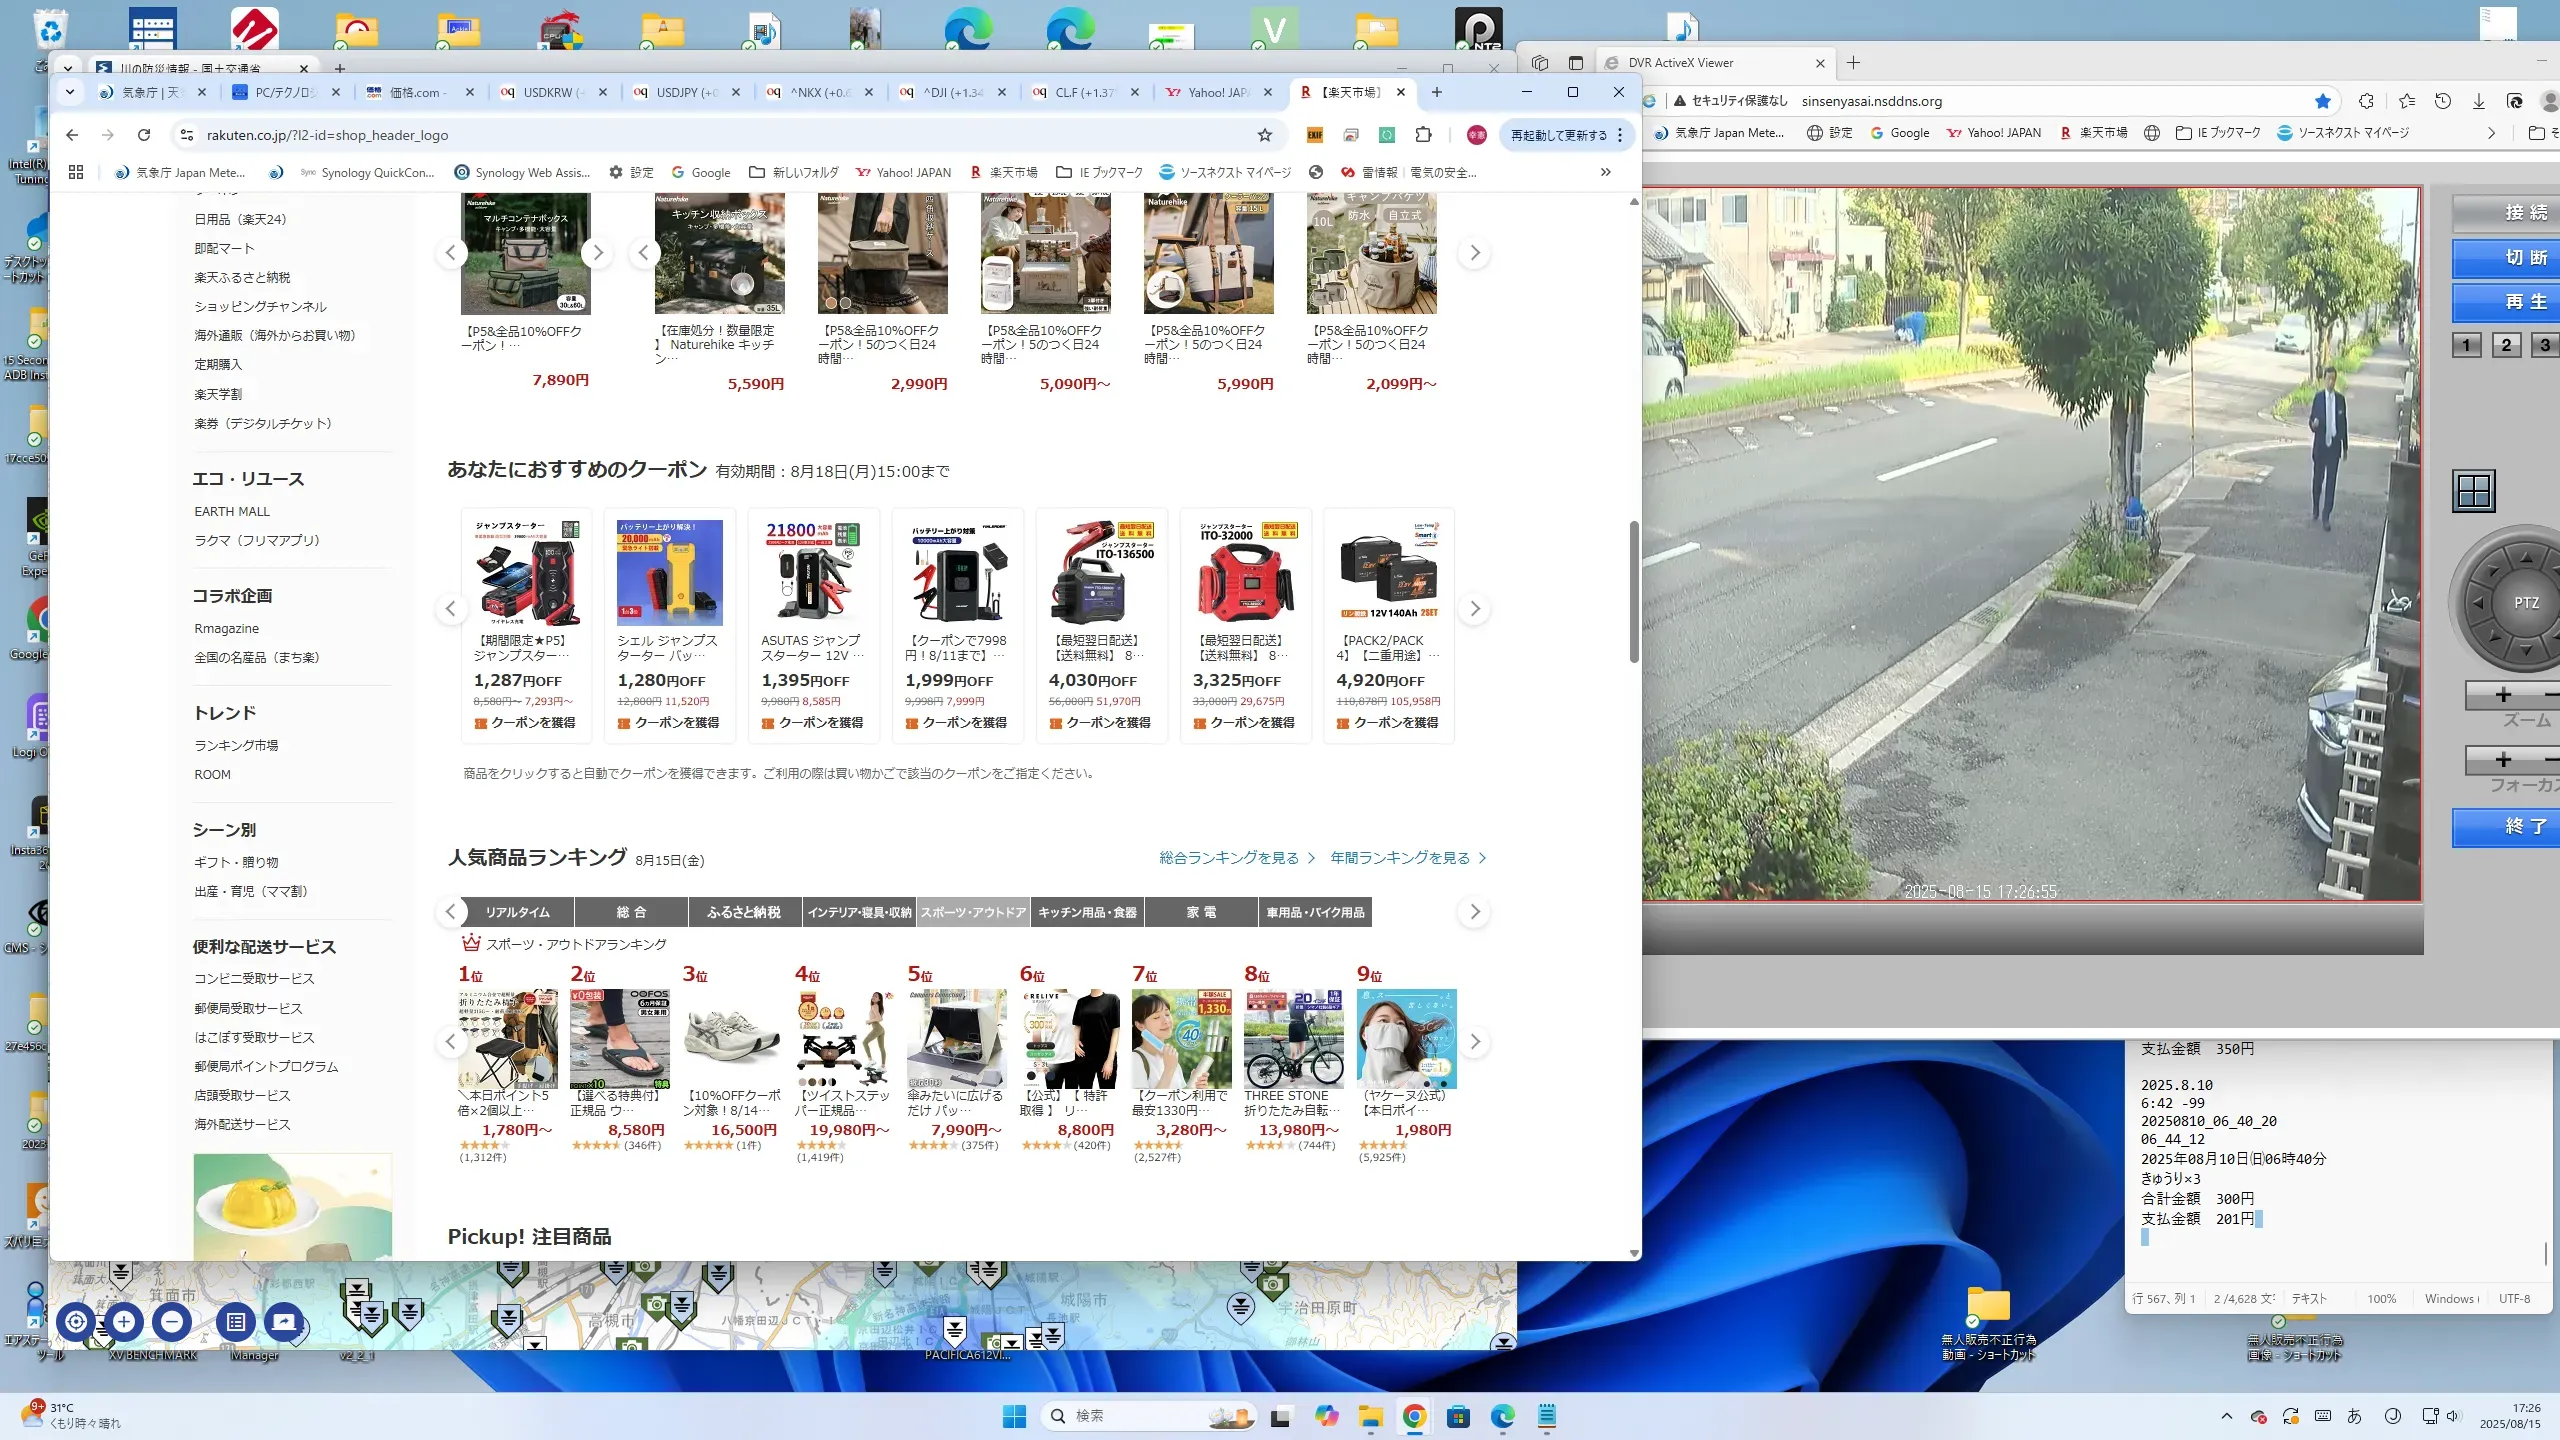Open the map list view icon

[x=235, y=1322]
